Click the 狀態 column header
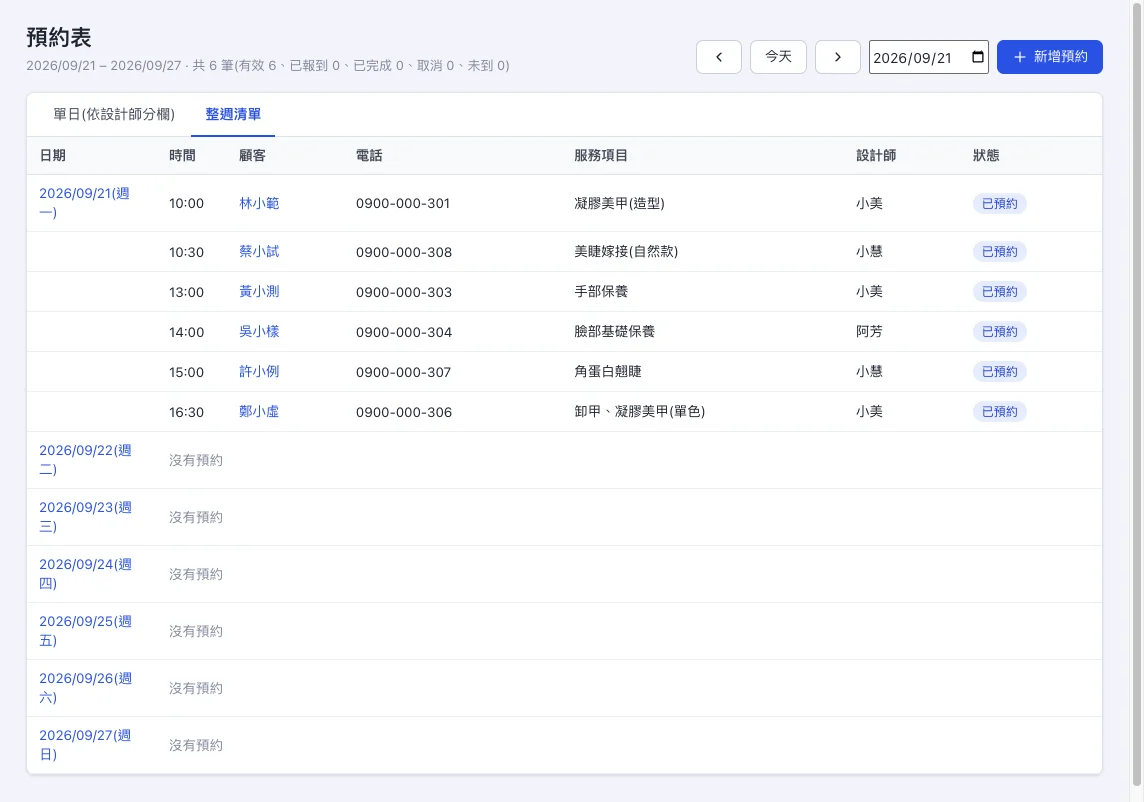 986,155
